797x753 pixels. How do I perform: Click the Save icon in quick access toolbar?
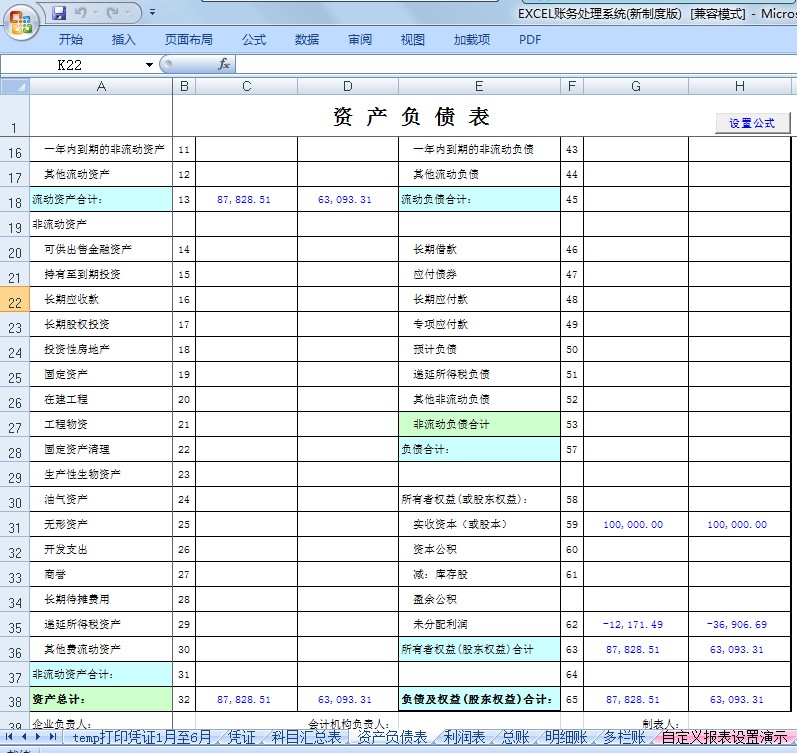59,13
